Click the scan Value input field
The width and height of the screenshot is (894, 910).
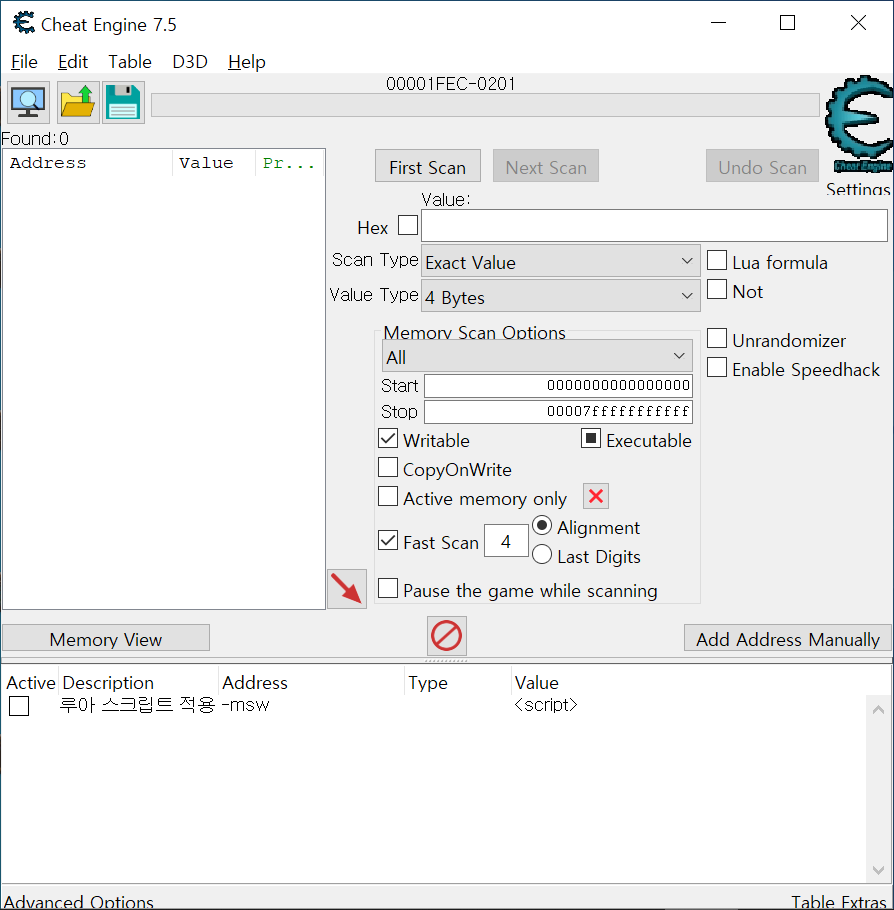coord(653,226)
